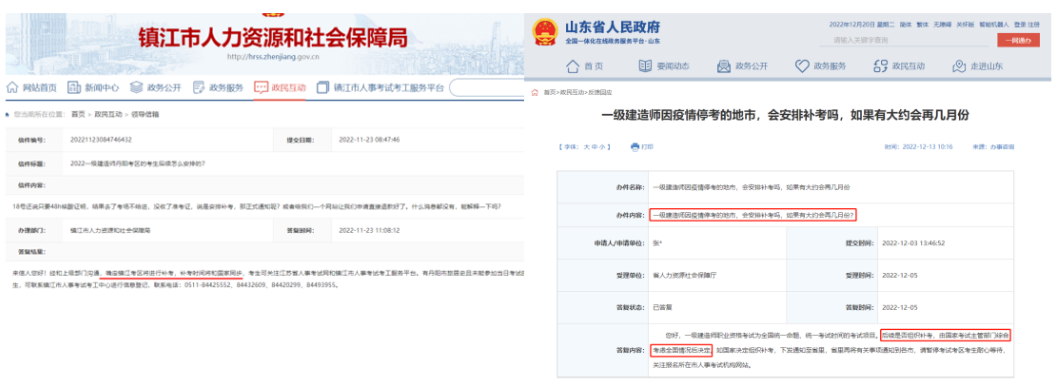
Task: Click 注册 on Shandong site
Action: click(1034, 24)
